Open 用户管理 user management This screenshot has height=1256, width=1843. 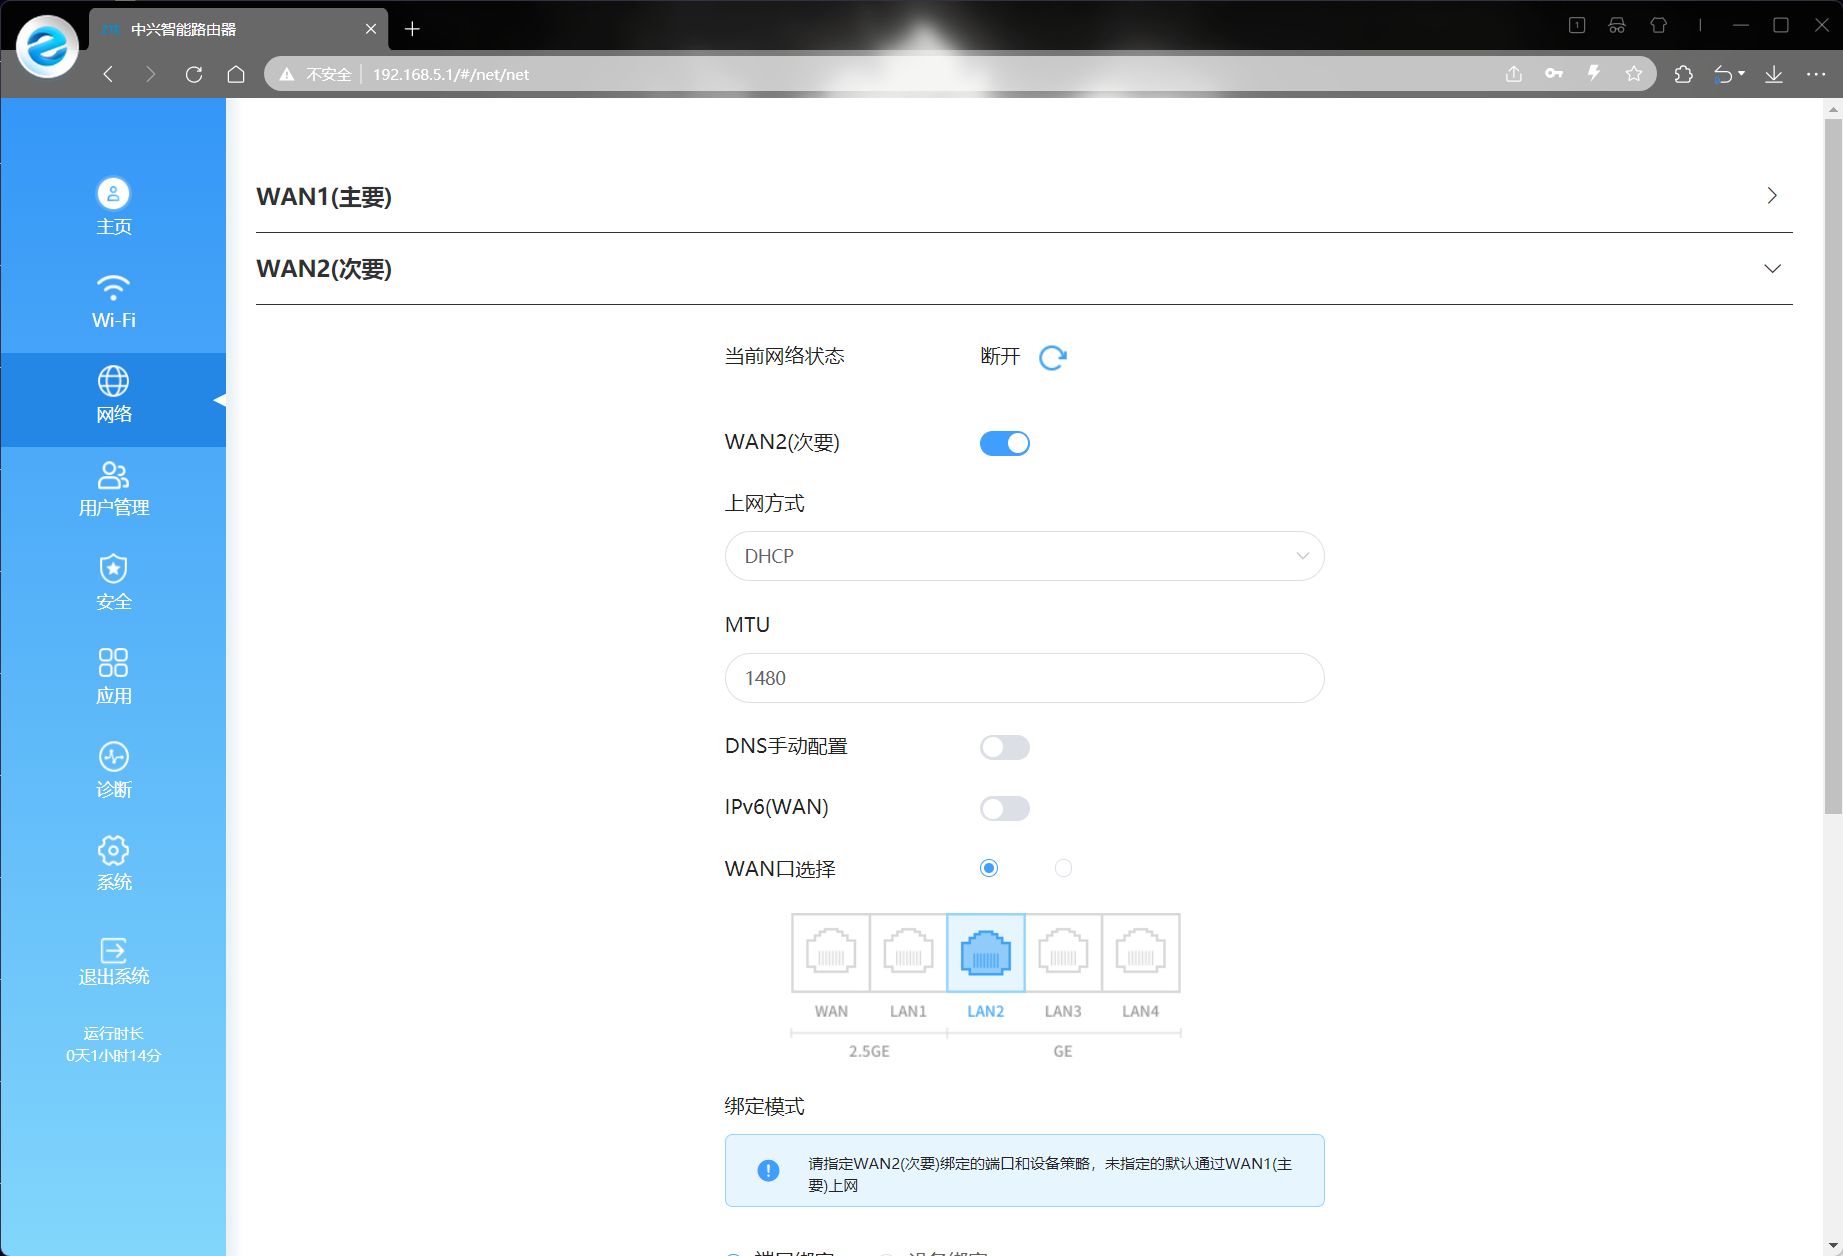tap(113, 489)
